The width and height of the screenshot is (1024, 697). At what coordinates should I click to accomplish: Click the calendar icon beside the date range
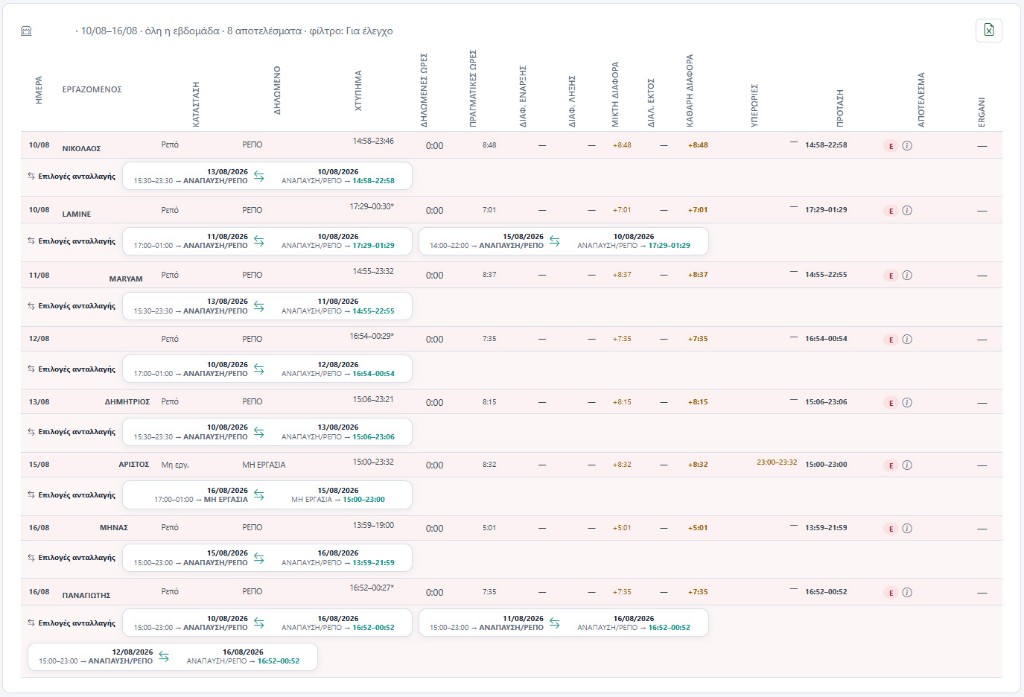click(26, 31)
